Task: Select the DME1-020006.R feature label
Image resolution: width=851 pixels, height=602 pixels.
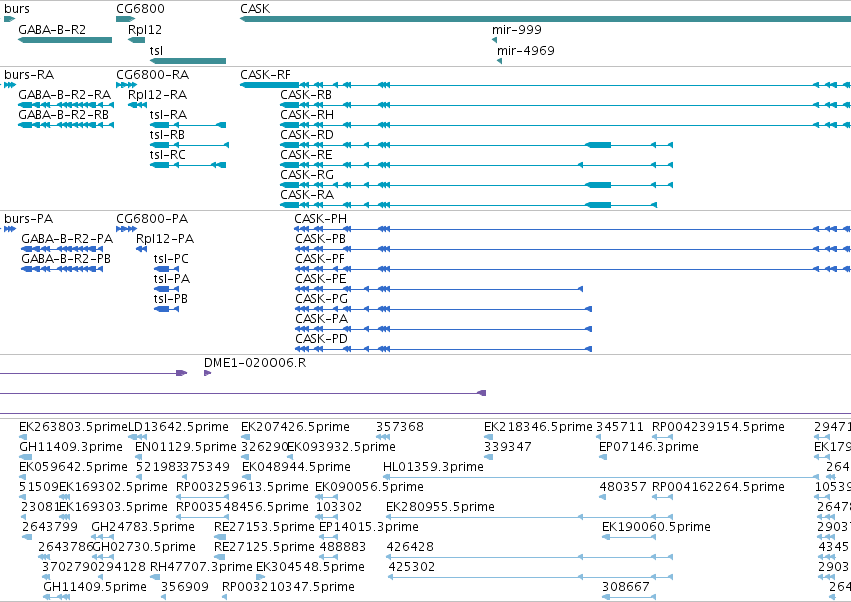Action: [255, 363]
